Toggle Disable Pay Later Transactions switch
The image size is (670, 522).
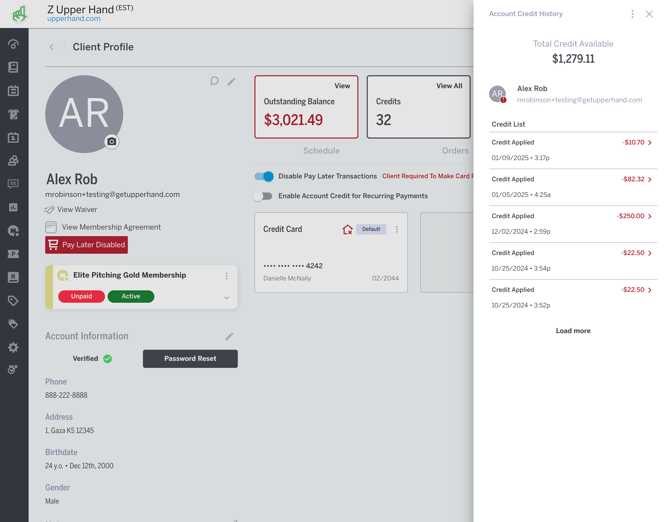click(264, 176)
